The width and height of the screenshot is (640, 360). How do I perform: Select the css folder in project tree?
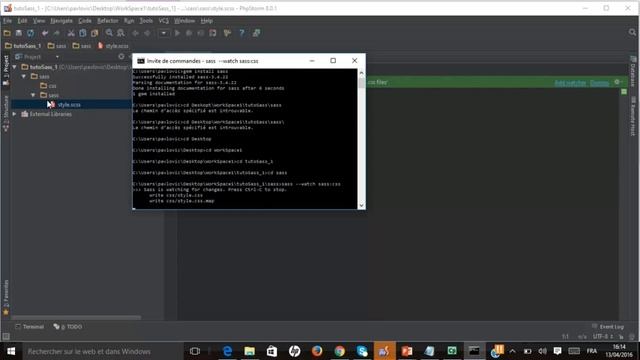pos(49,86)
